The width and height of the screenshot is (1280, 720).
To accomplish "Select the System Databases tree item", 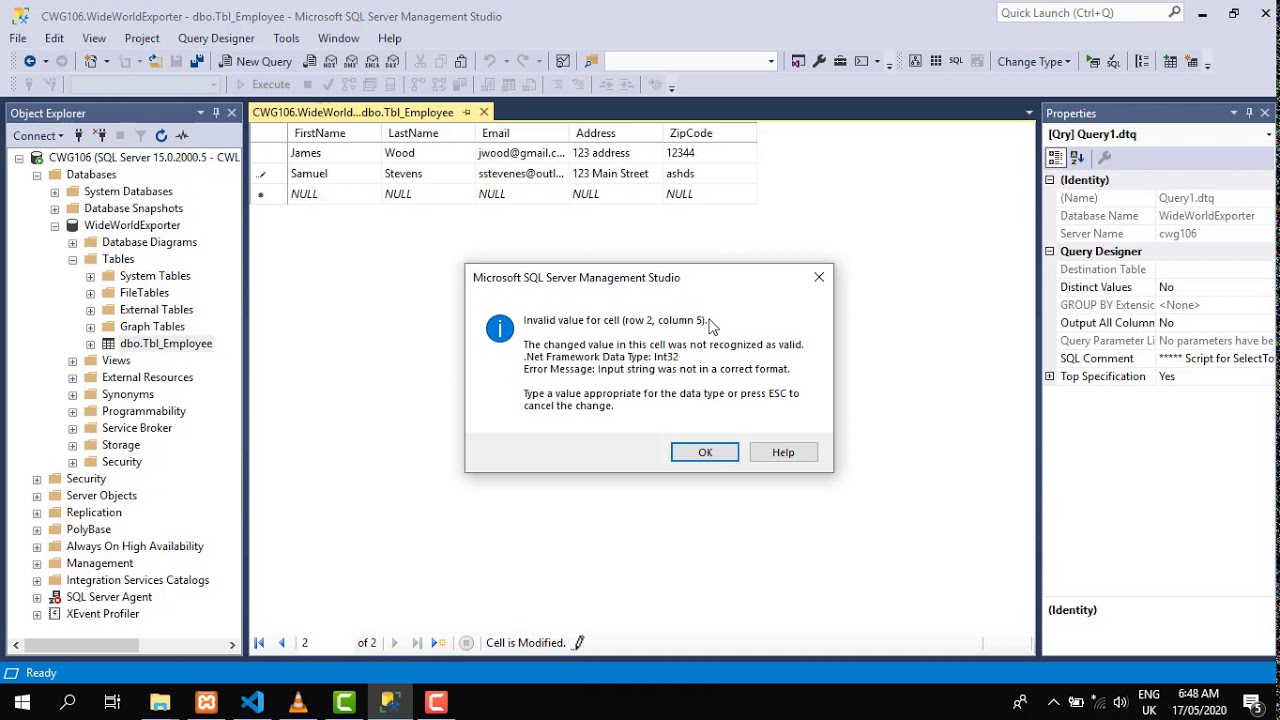I will pyautogui.click(x=128, y=192).
